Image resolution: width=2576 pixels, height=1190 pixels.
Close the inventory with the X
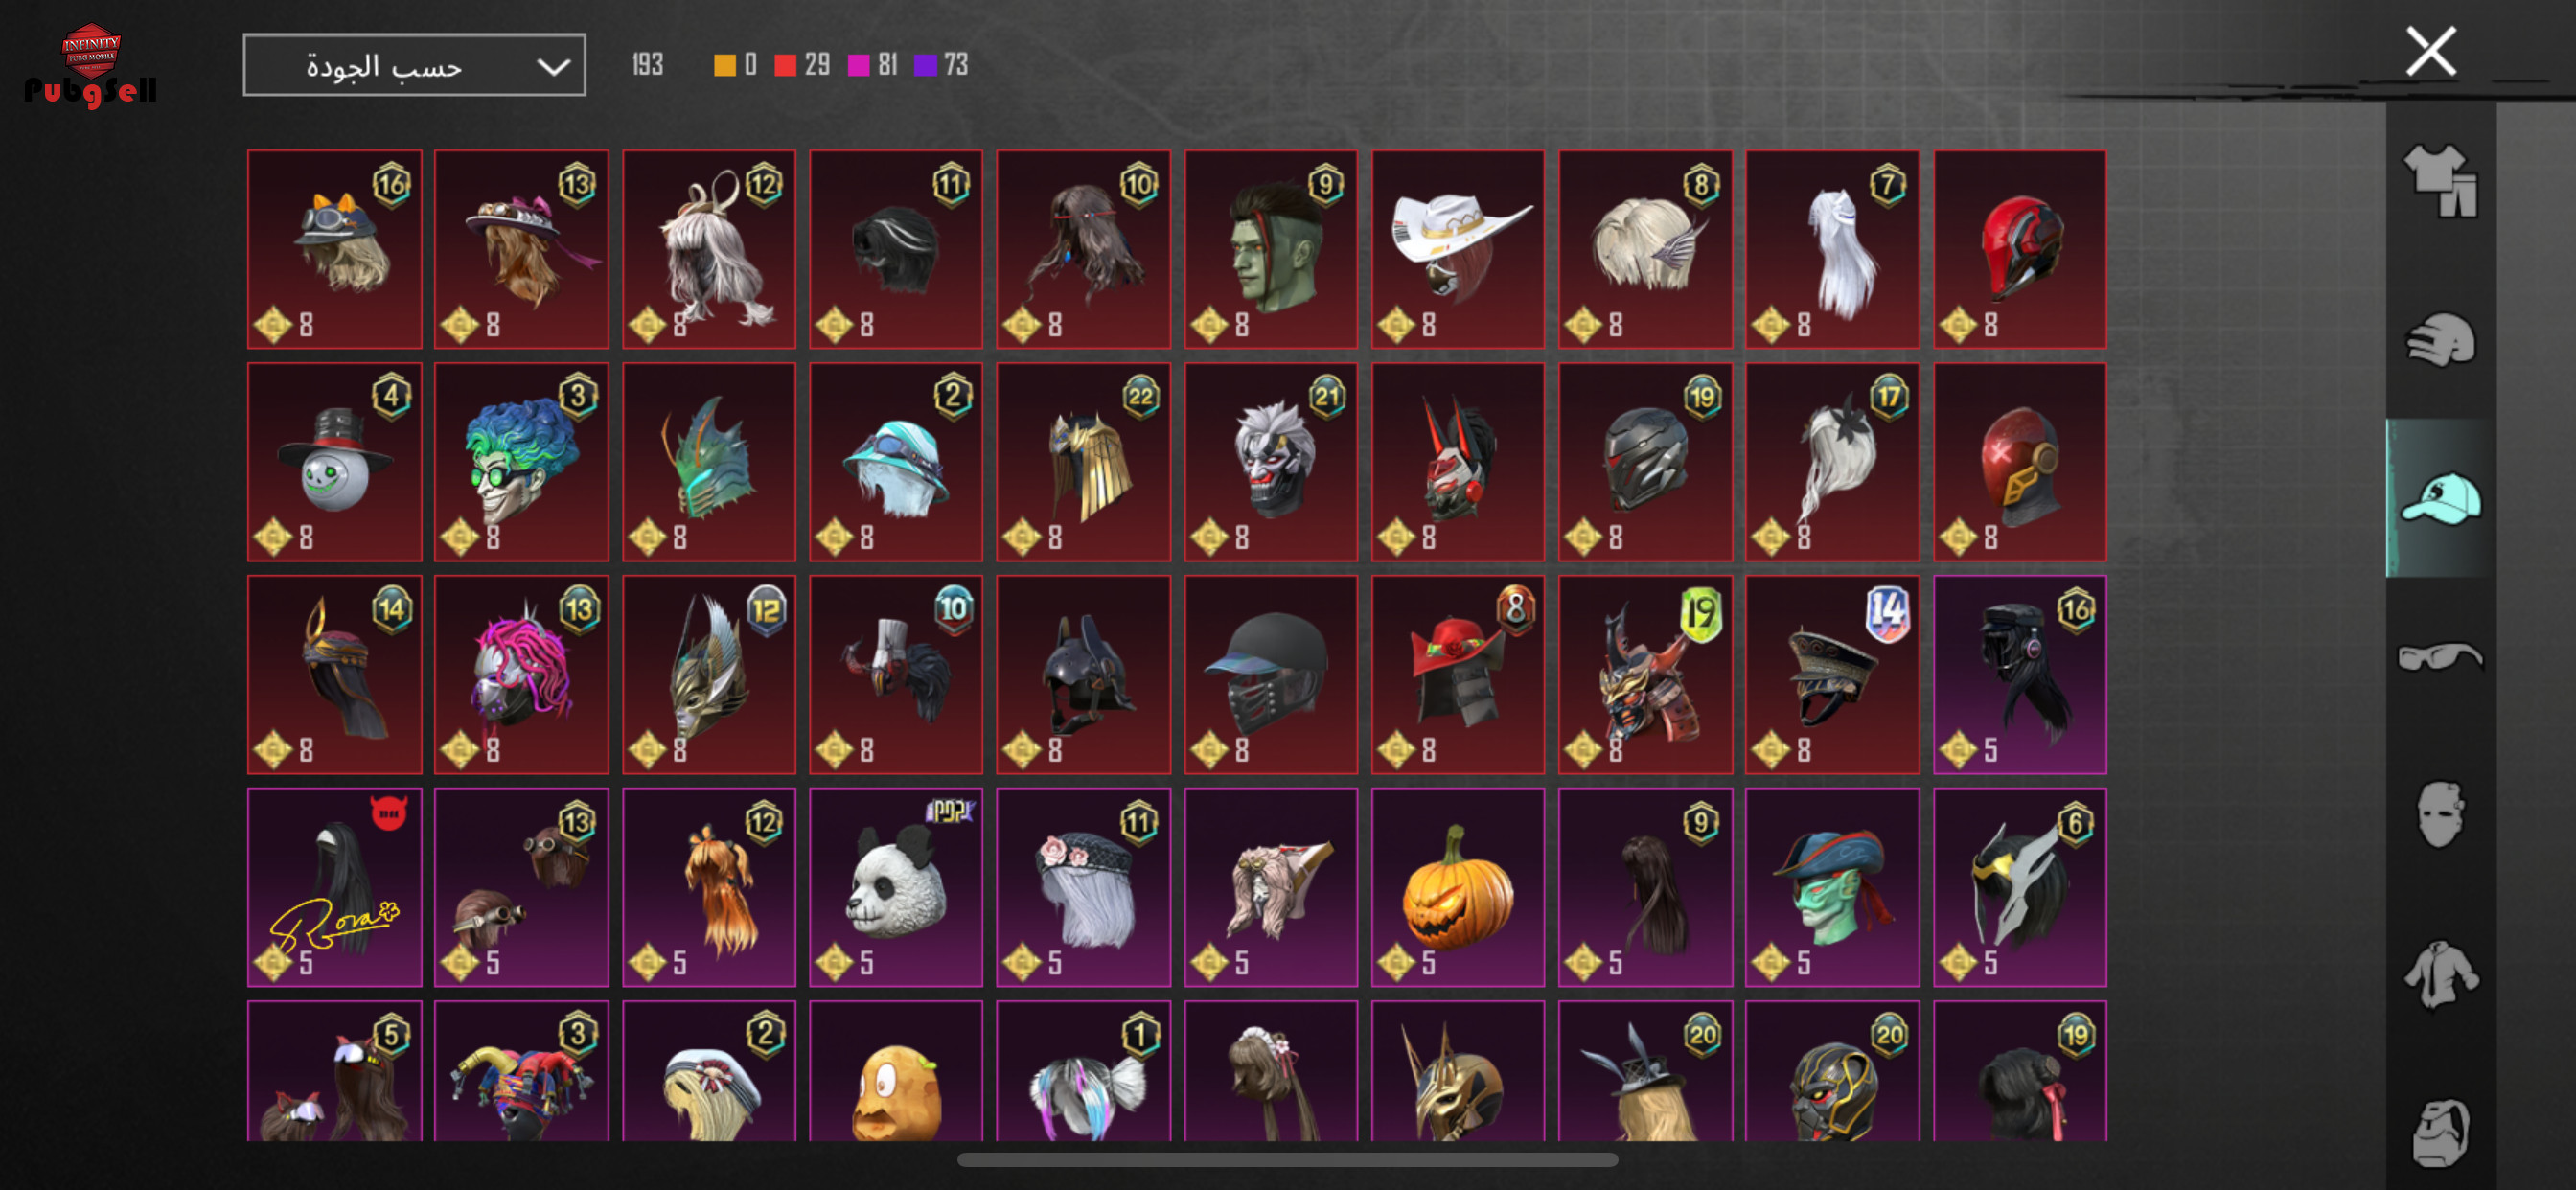coord(2431,51)
